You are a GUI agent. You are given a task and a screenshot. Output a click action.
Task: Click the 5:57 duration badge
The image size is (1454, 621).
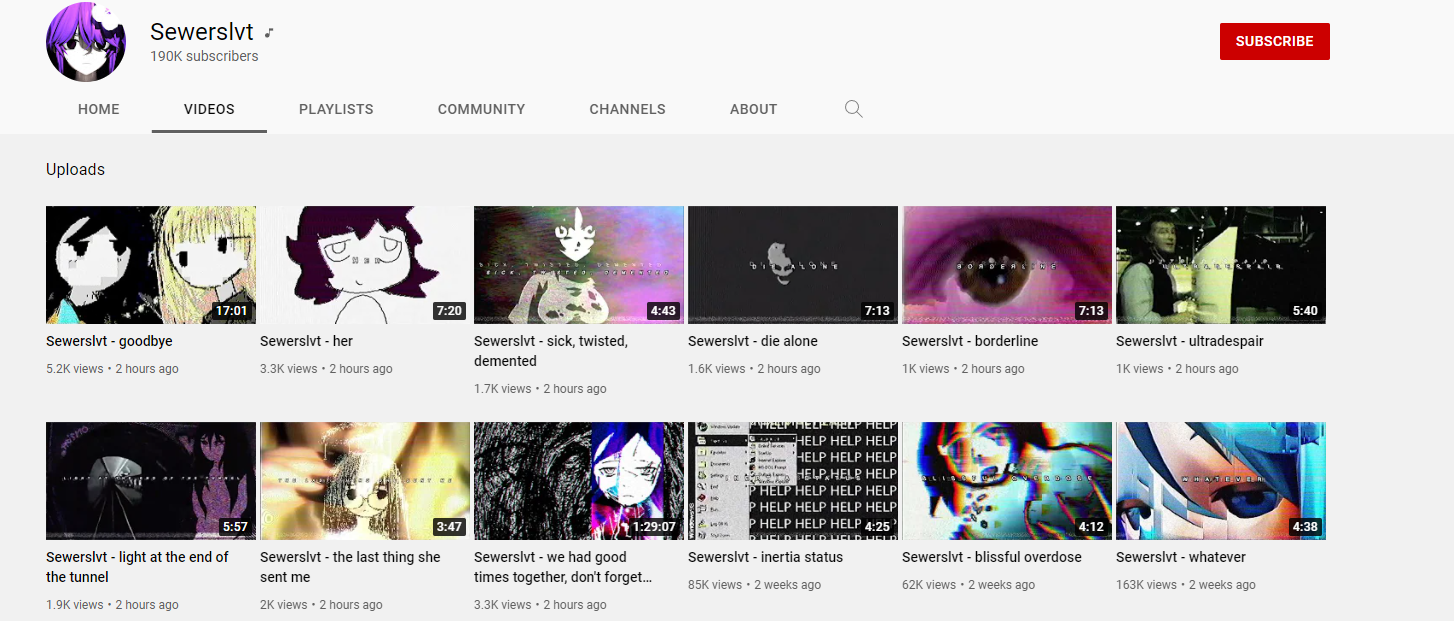pyautogui.click(x=235, y=527)
